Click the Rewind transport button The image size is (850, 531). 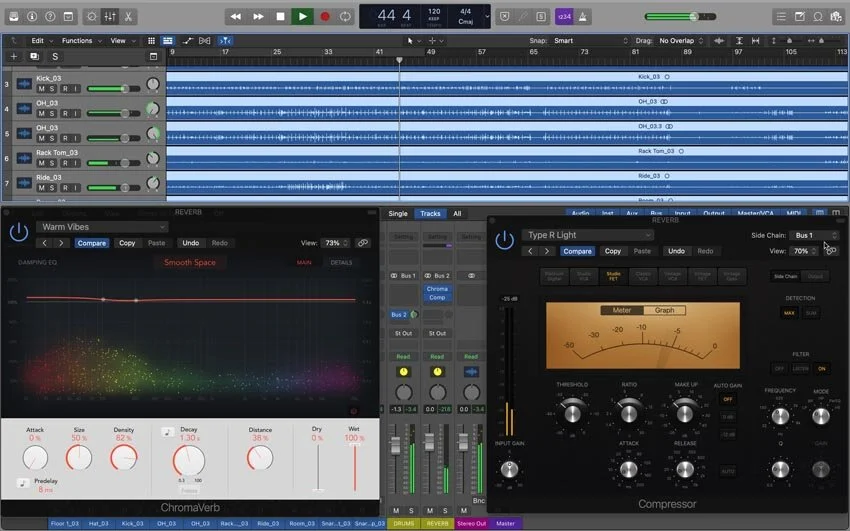point(236,16)
